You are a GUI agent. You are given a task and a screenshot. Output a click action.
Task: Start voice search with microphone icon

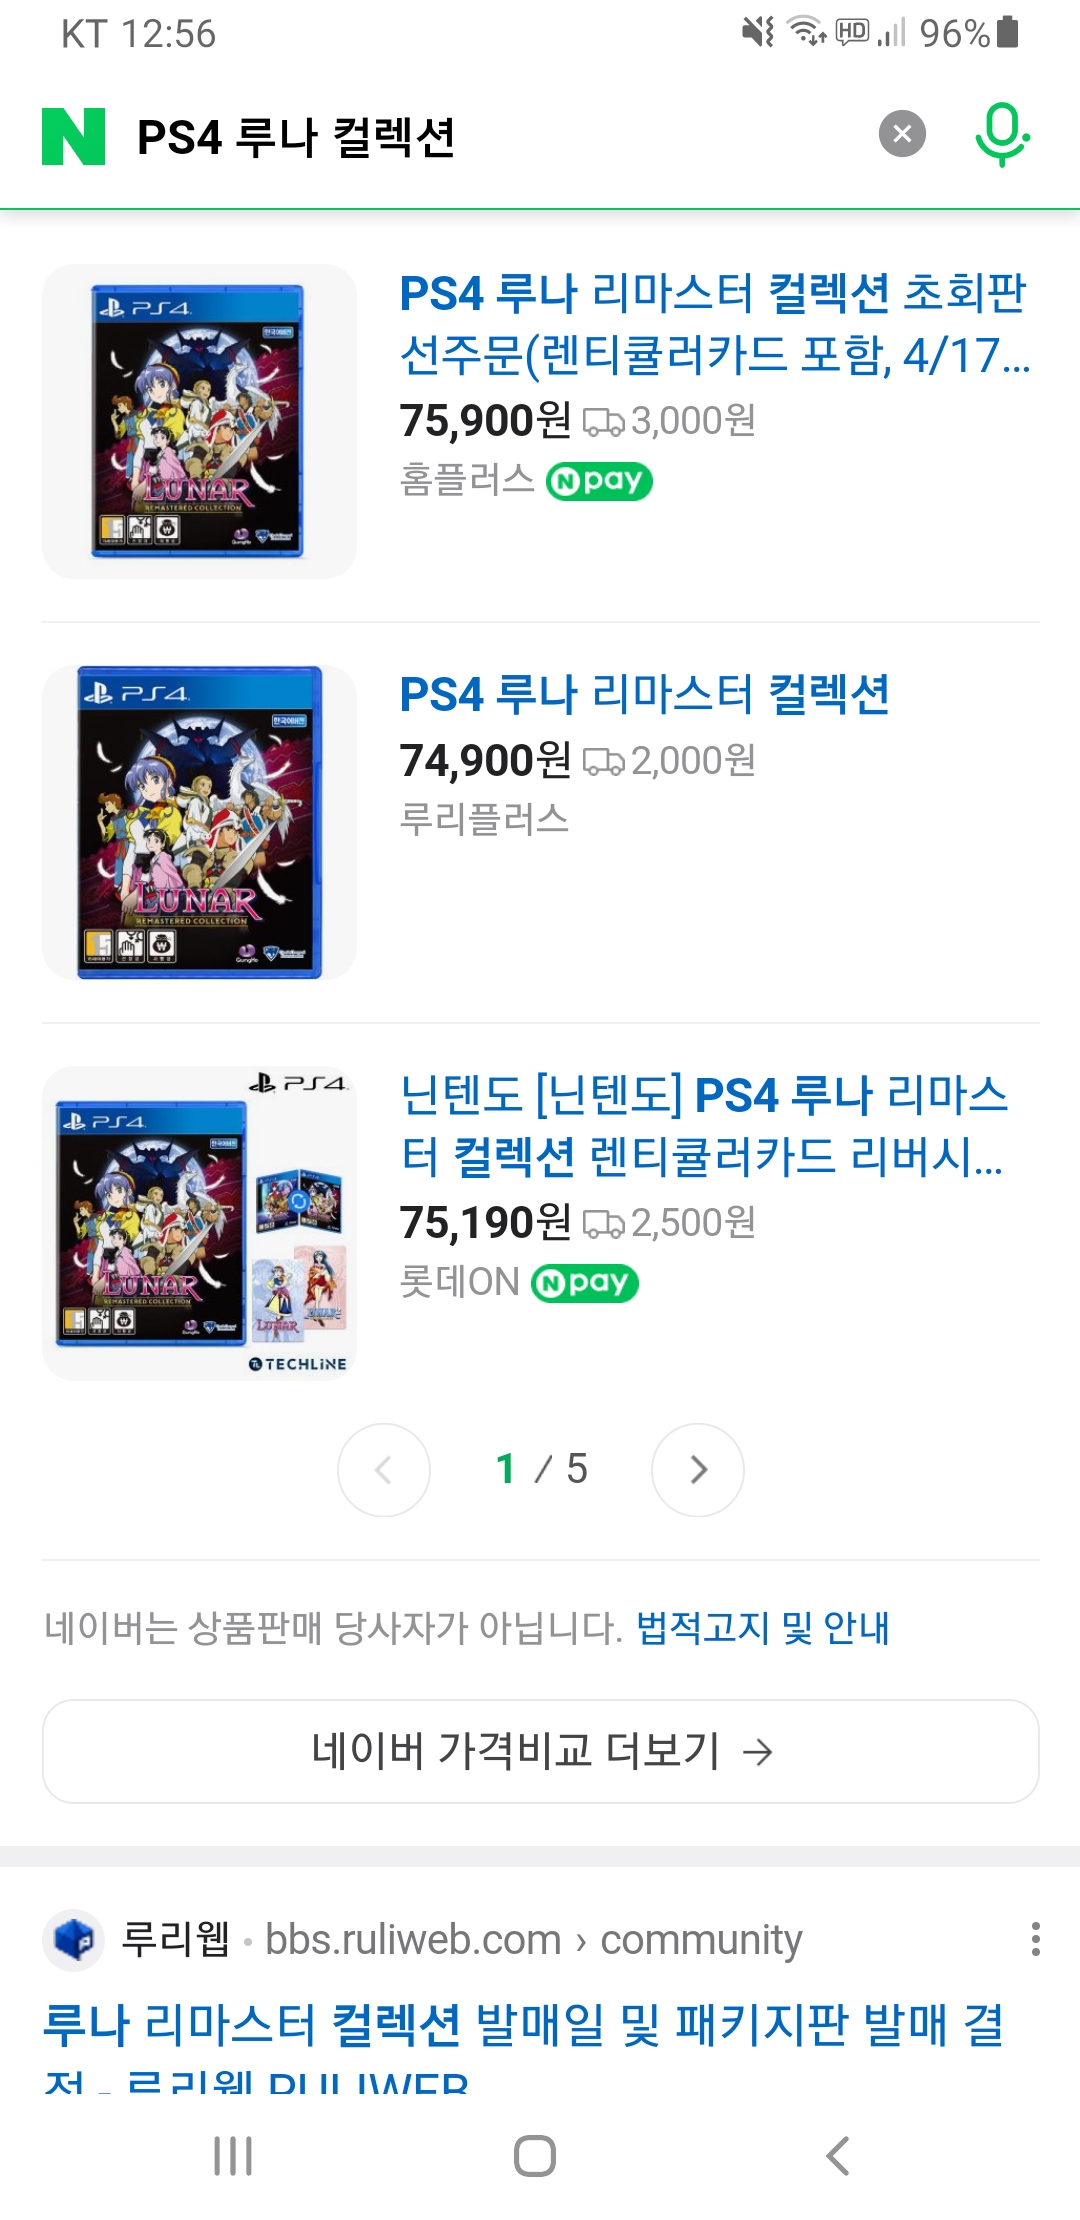pos(1001,134)
